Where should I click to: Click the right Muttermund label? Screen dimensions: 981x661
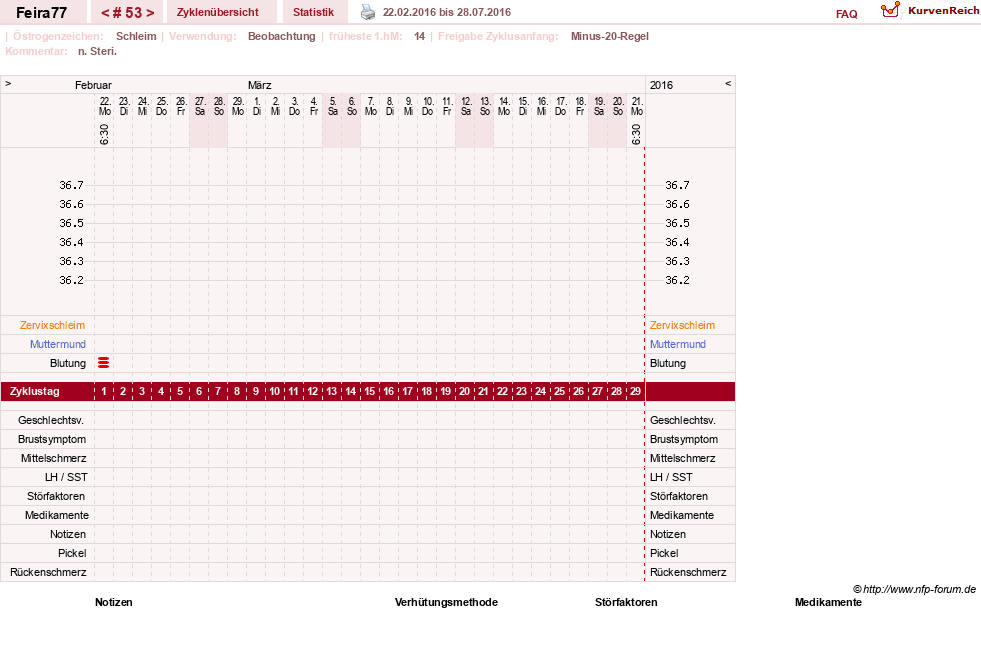678,344
